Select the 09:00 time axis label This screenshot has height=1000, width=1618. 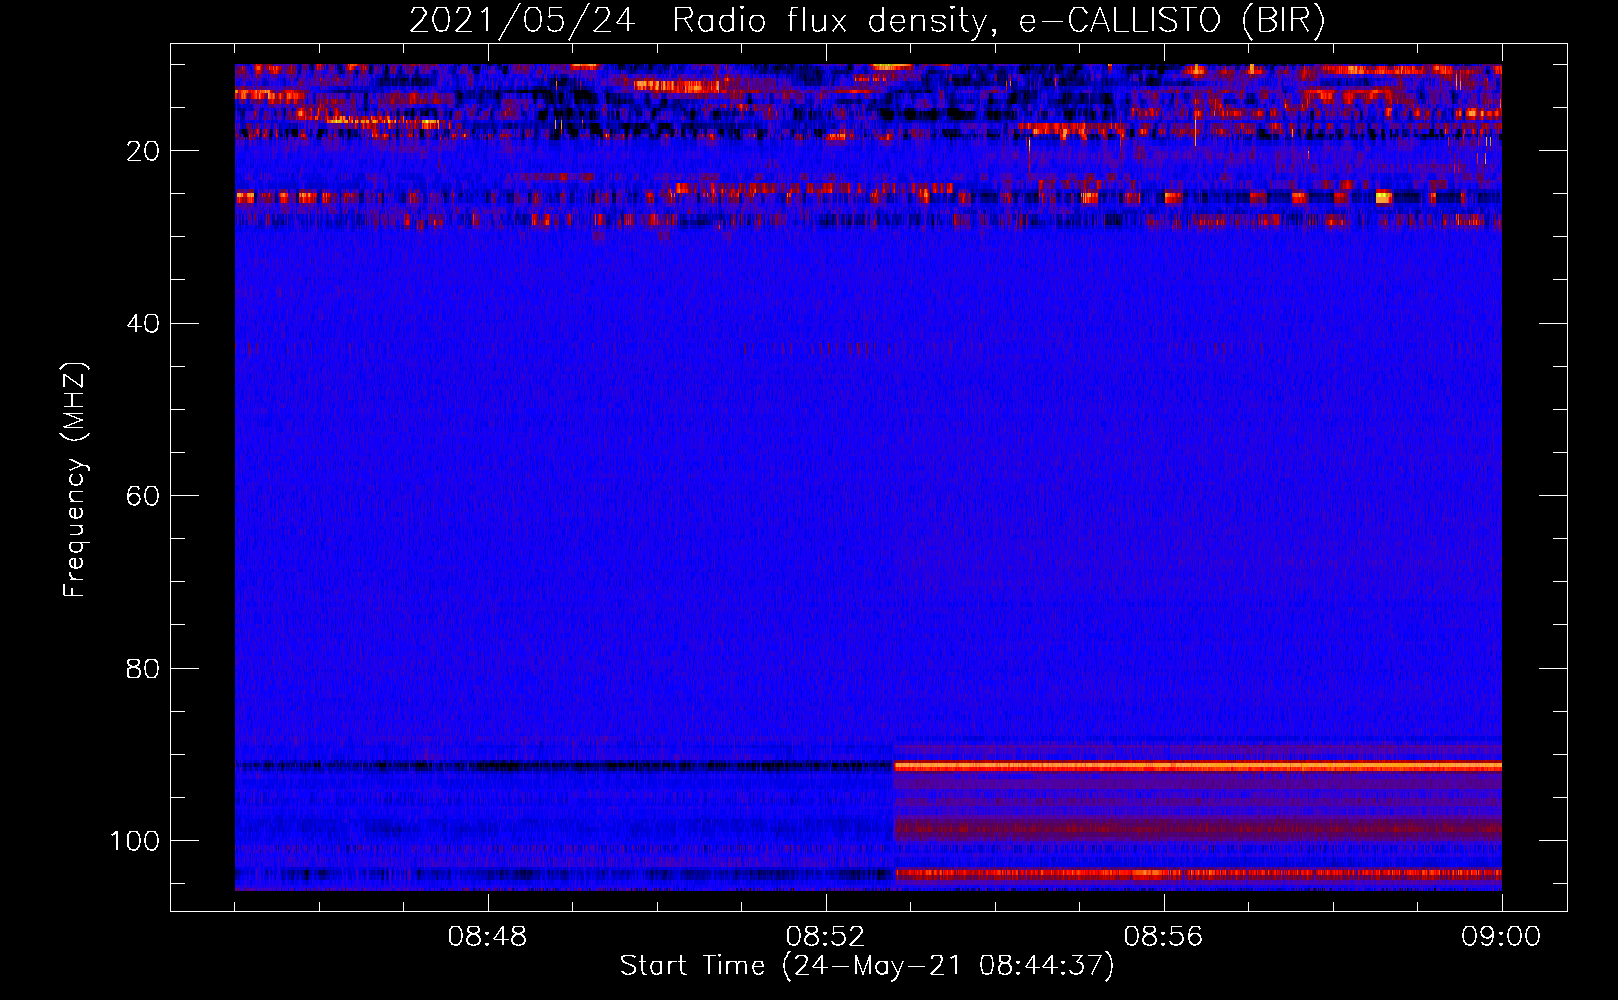click(1500, 937)
